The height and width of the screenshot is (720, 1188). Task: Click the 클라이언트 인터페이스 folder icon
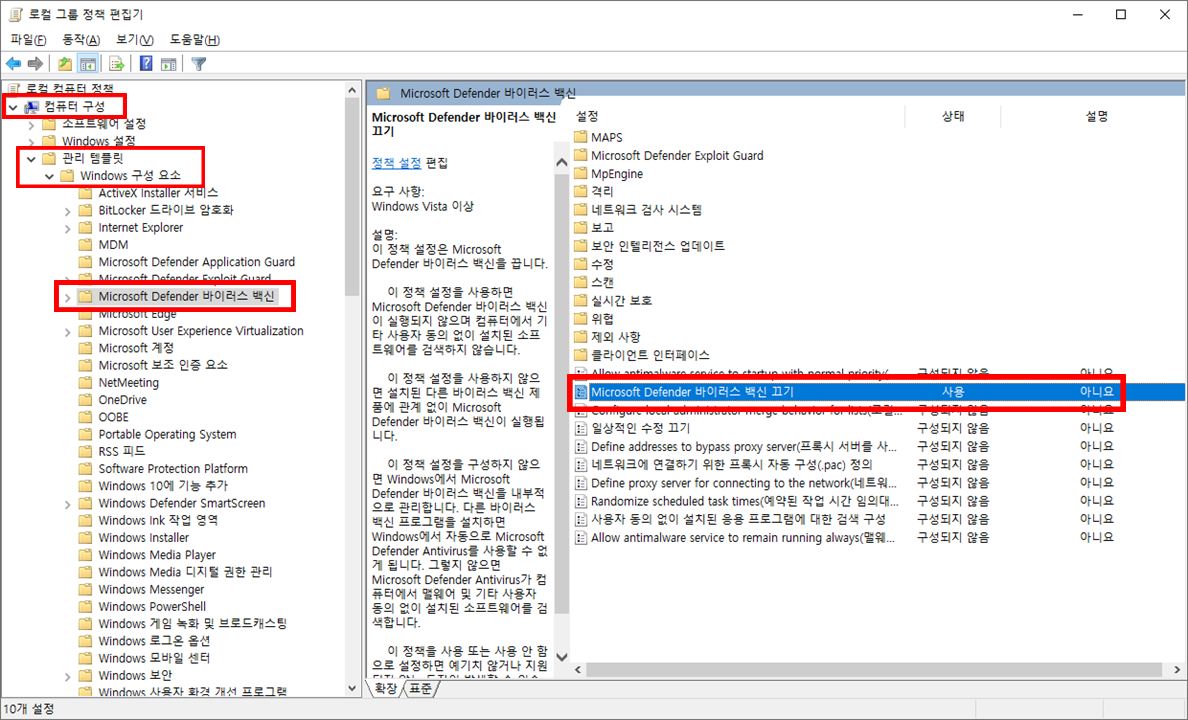pos(581,355)
